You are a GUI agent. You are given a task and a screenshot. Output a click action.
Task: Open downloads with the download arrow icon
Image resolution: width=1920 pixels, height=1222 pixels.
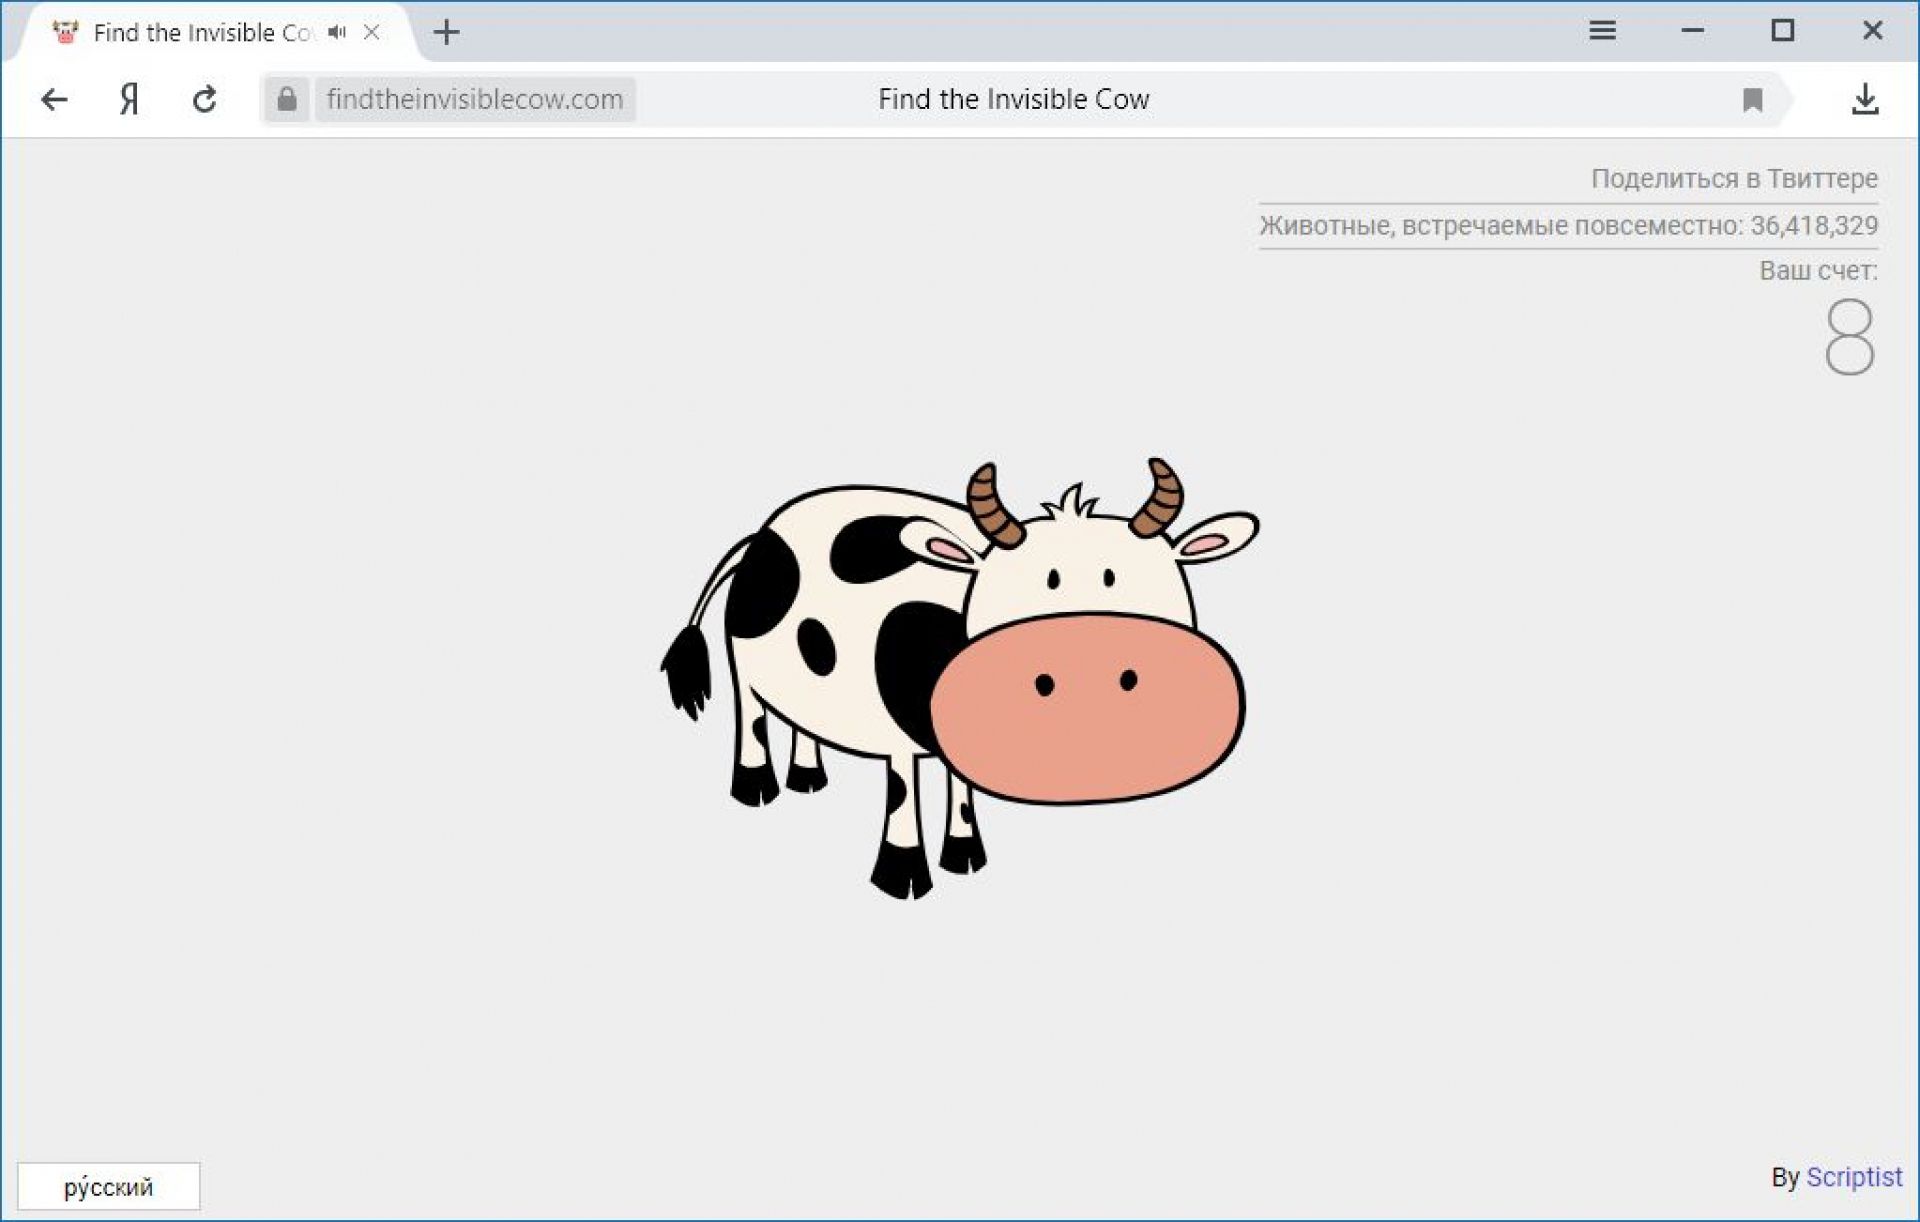coord(1864,99)
